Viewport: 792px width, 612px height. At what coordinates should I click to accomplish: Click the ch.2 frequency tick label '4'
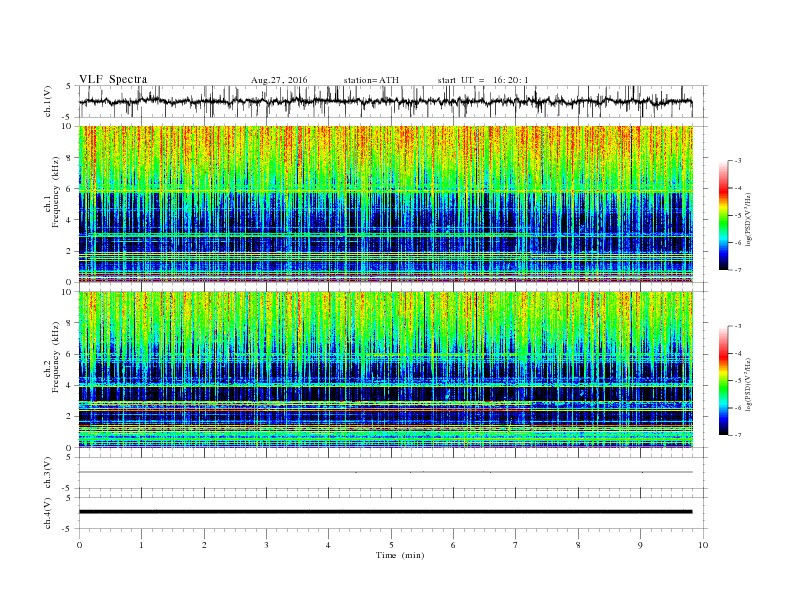click(x=69, y=385)
